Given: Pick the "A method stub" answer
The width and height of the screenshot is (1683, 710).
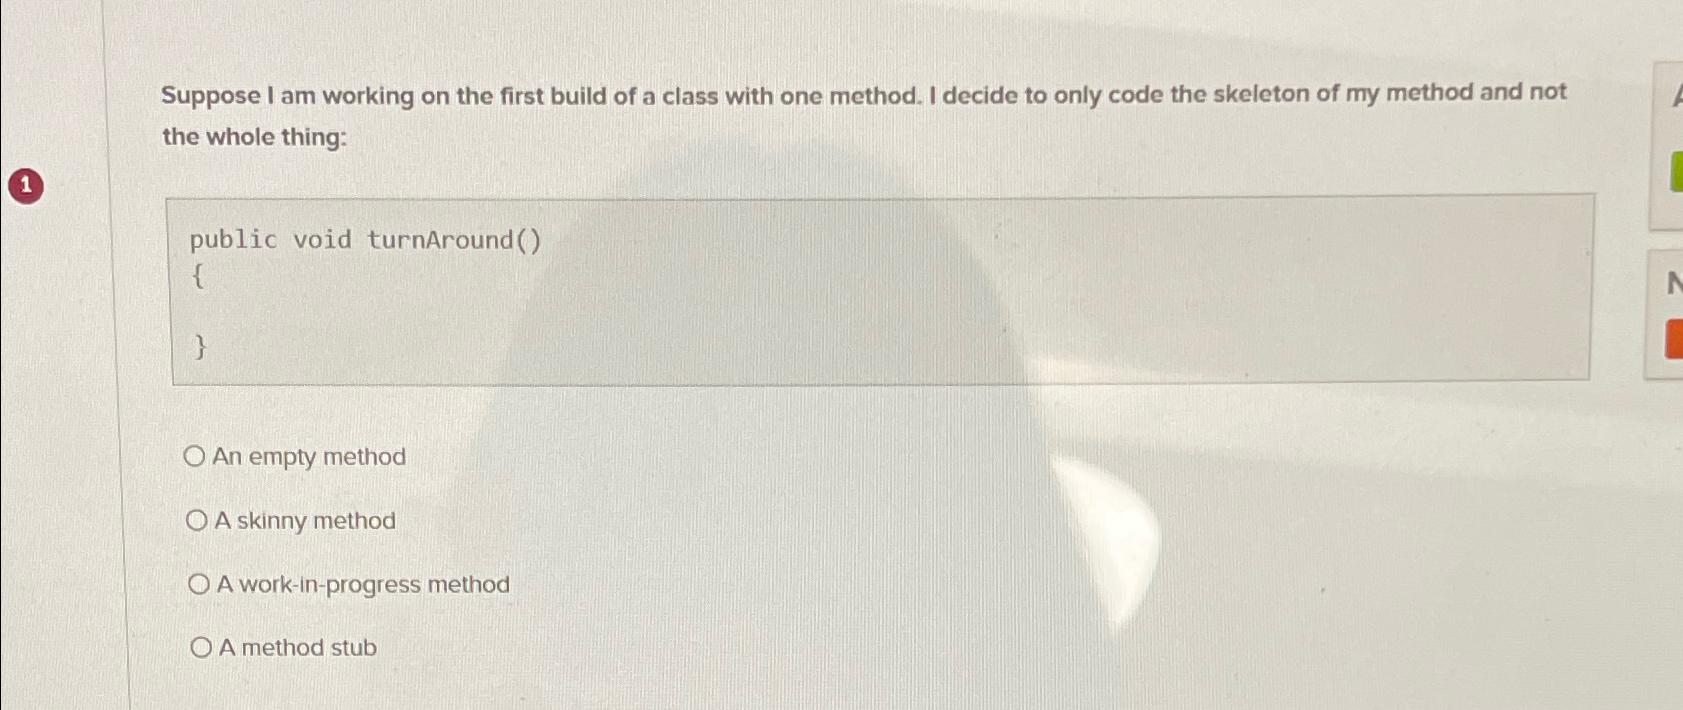Looking at the screenshot, I should pos(198,647).
